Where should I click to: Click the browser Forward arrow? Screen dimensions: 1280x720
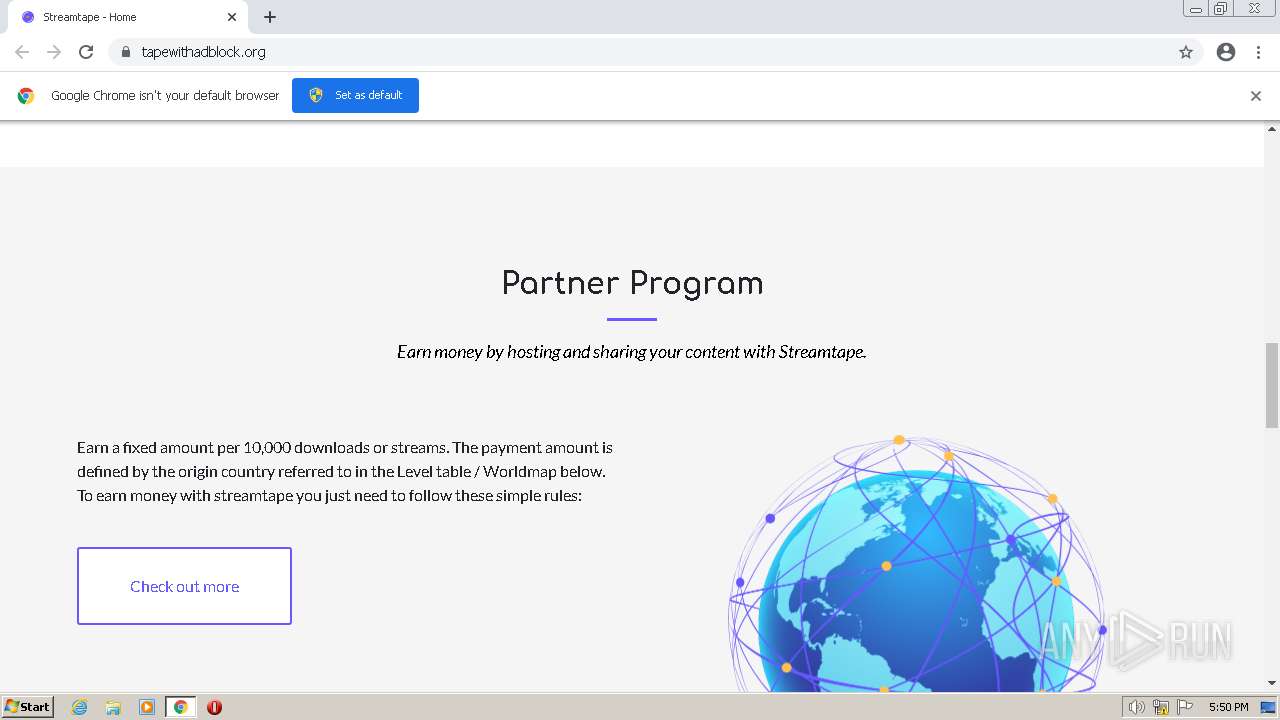tap(54, 52)
